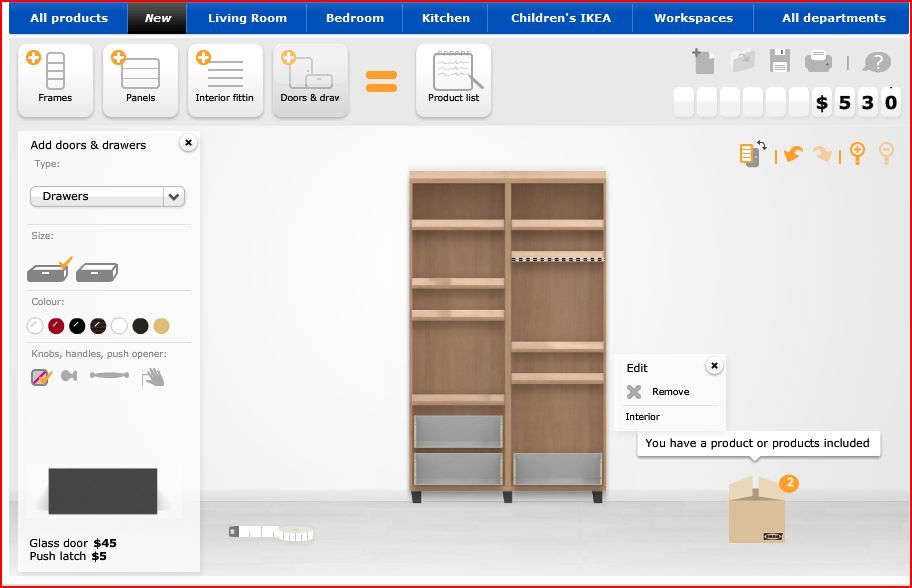912x588 pixels.
Task: Close the Edit popup
Action: coord(714,365)
